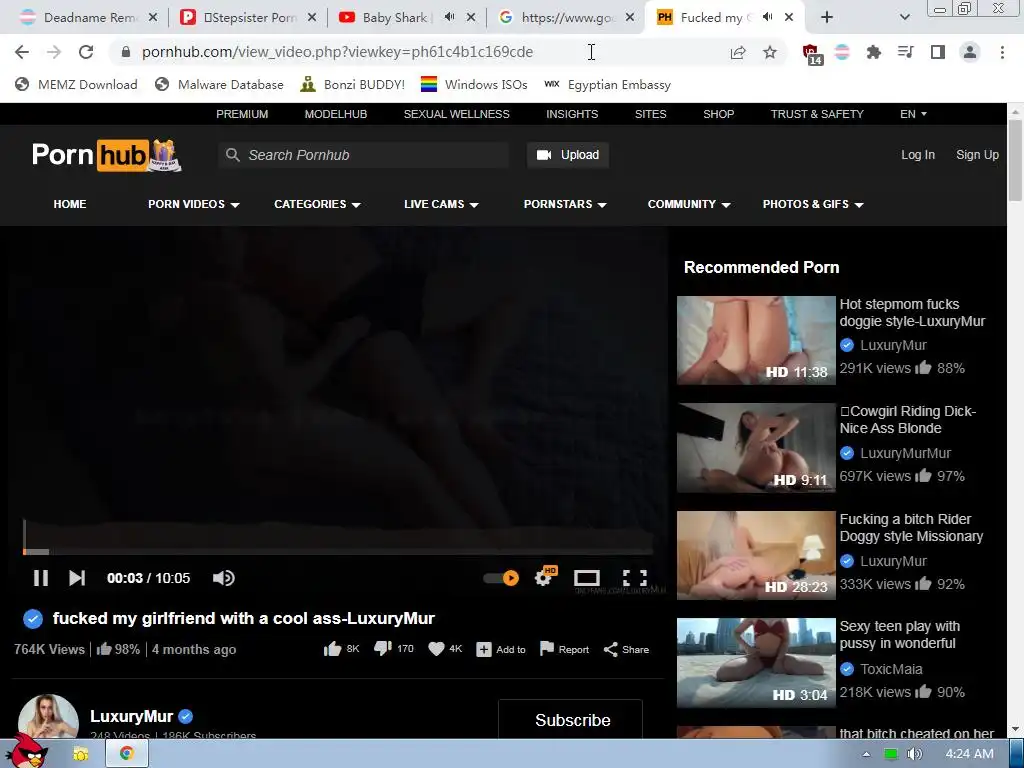Go to the HOME navigation item
This screenshot has height=768, width=1024.
pyautogui.click(x=70, y=204)
